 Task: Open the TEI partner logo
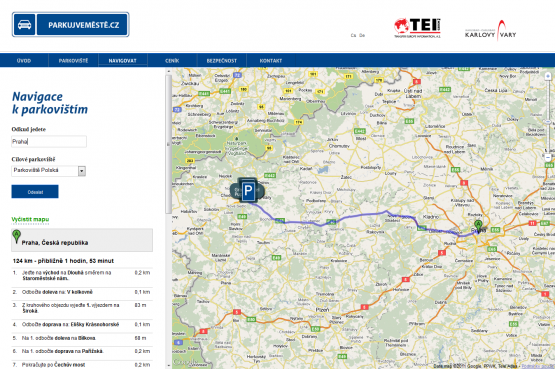point(418,28)
